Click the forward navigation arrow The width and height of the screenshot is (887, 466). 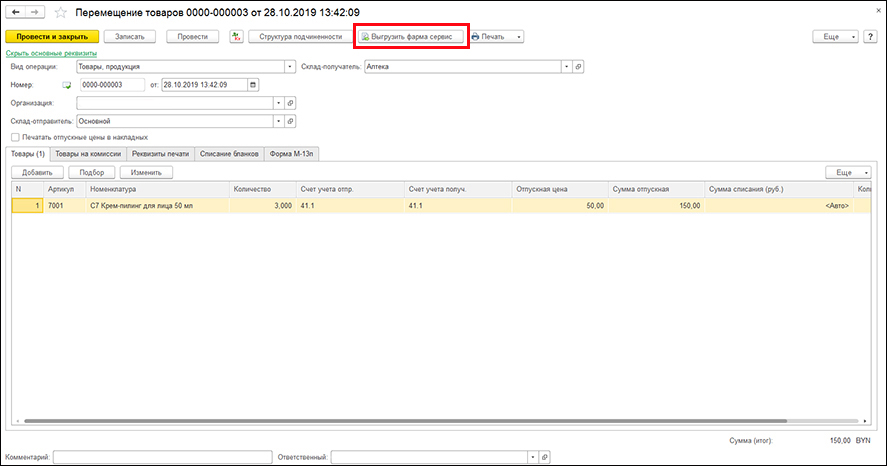pyautogui.click(x=33, y=12)
